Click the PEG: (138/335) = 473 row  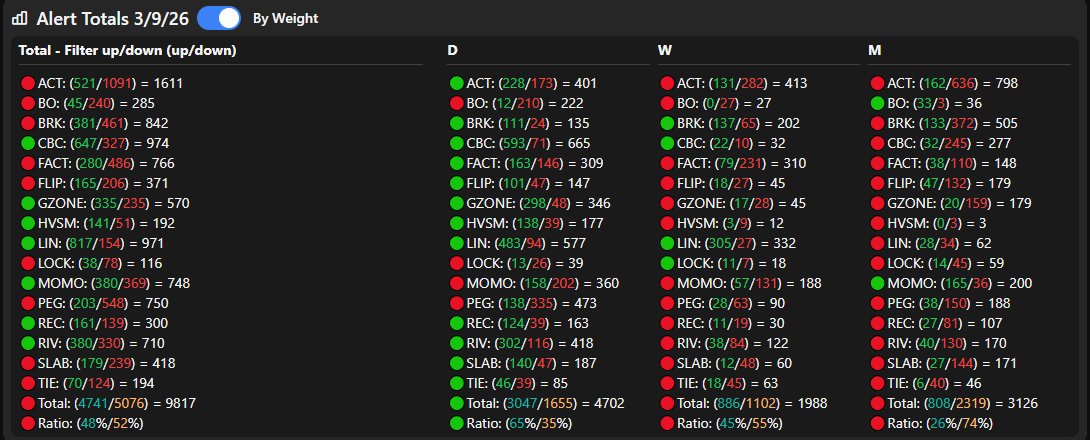coord(523,304)
